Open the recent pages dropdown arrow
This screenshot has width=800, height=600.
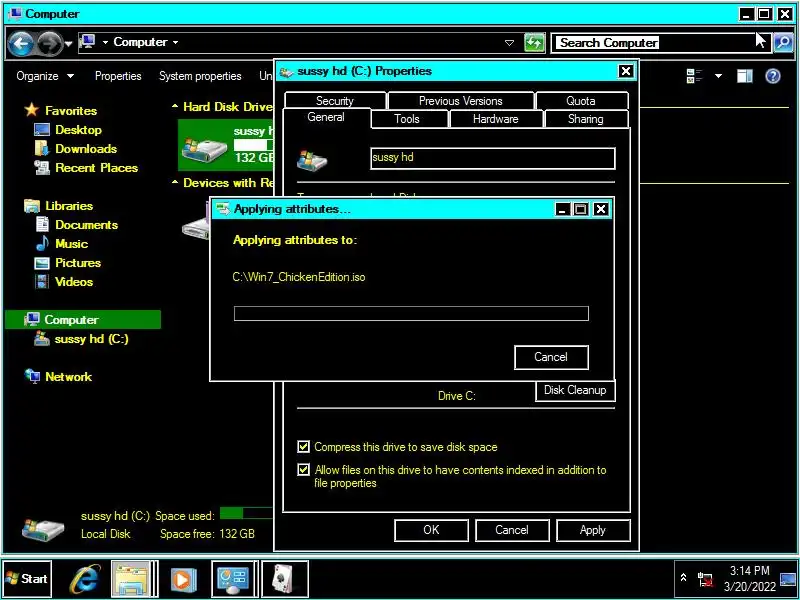[x=68, y=44]
